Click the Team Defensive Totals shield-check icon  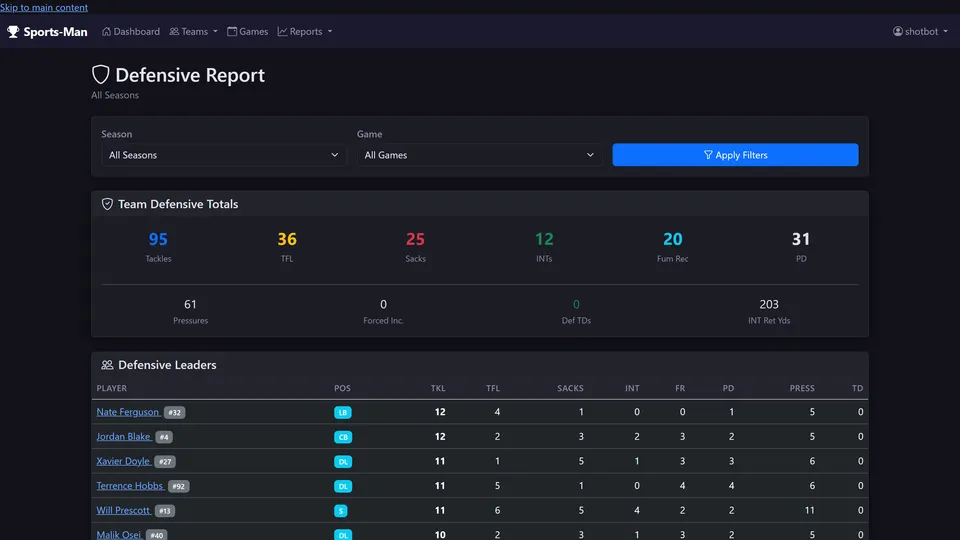tap(107, 204)
